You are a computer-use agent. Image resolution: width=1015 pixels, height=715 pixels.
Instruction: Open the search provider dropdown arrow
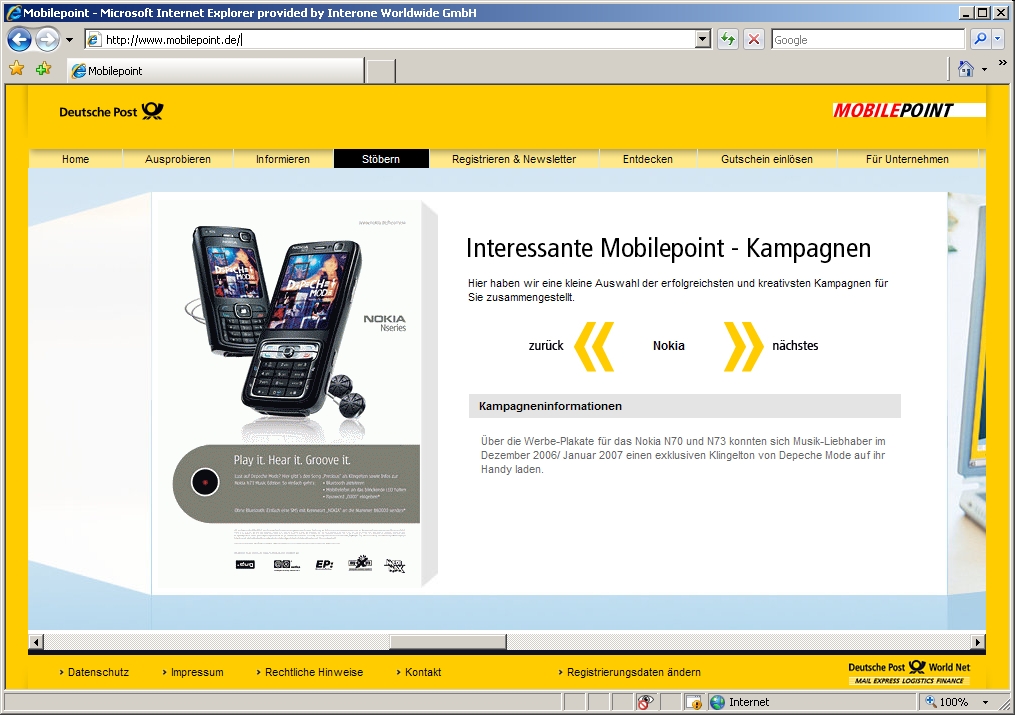click(x=996, y=39)
